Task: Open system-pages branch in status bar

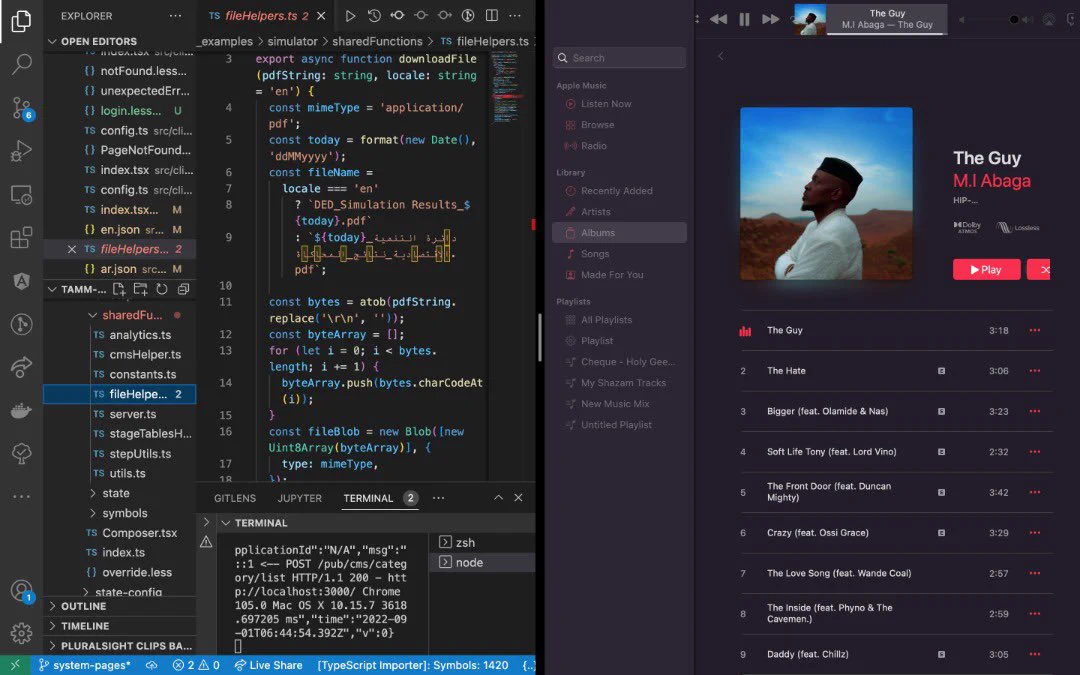Action: point(84,665)
